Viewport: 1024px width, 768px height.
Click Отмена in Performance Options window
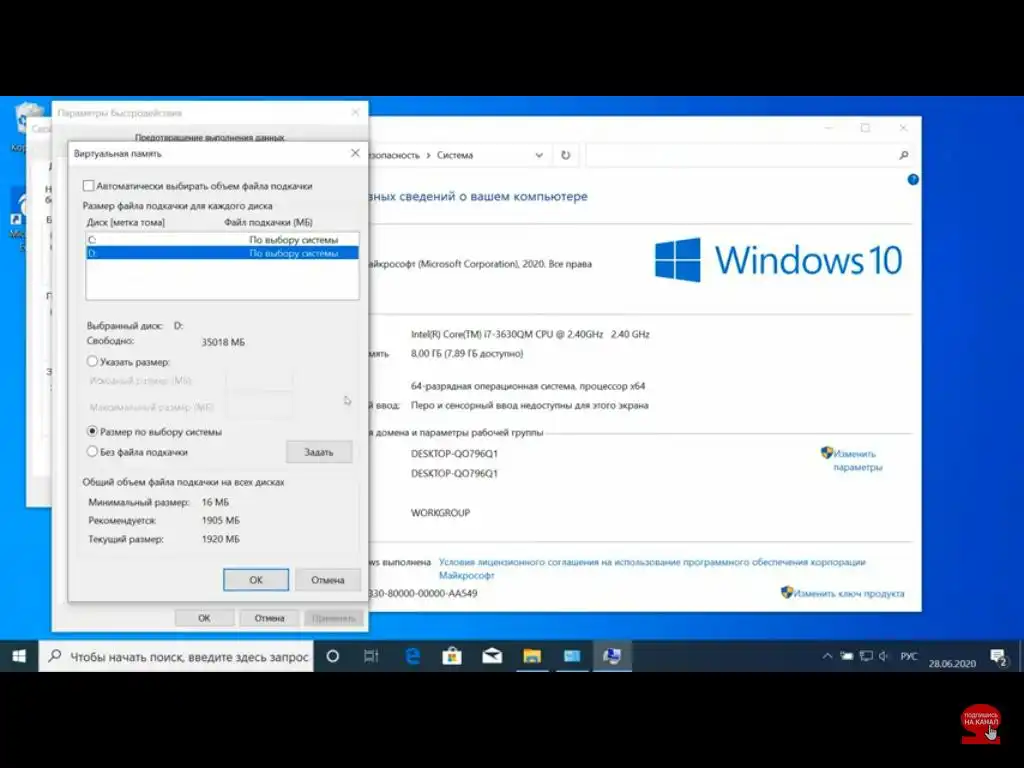(x=269, y=618)
